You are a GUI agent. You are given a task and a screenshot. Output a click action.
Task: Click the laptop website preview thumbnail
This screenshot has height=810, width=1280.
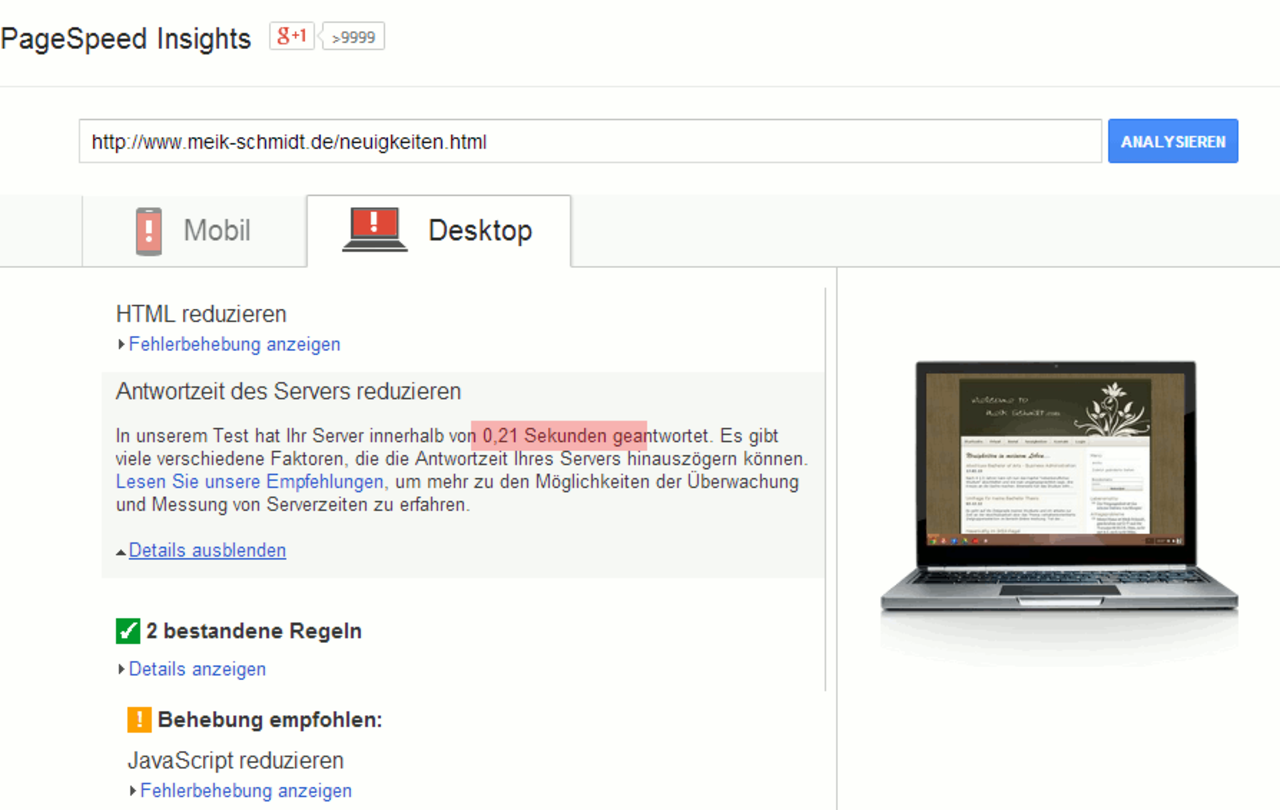click(x=1059, y=490)
